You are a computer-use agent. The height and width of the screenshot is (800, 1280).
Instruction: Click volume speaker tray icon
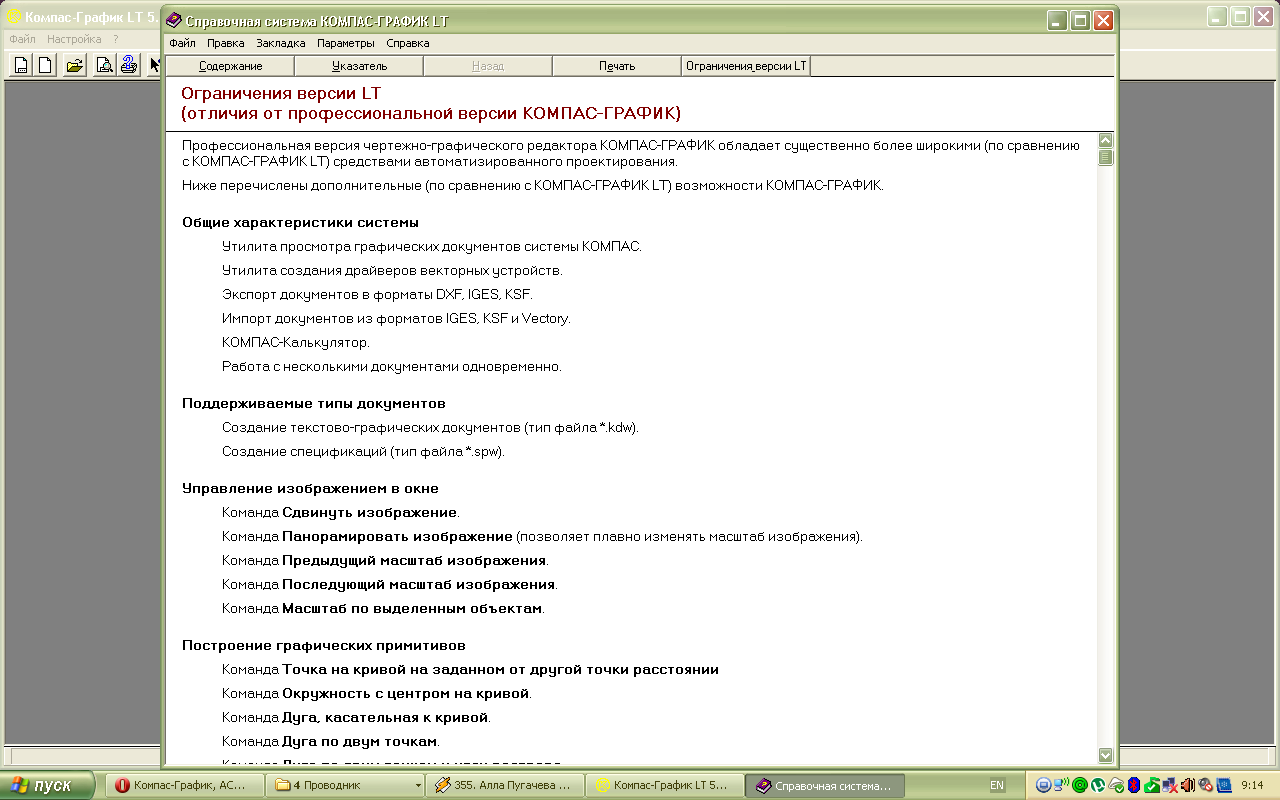coord(1188,785)
